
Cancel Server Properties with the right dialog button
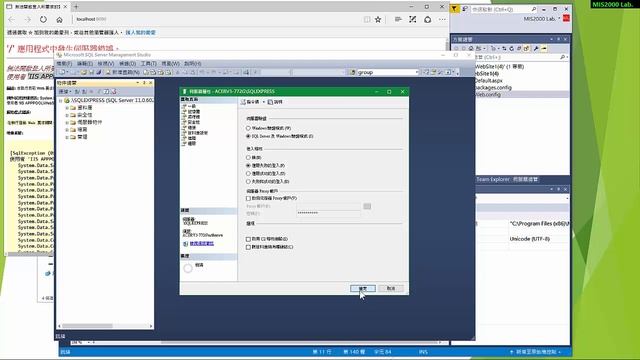[x=391, y=288]
